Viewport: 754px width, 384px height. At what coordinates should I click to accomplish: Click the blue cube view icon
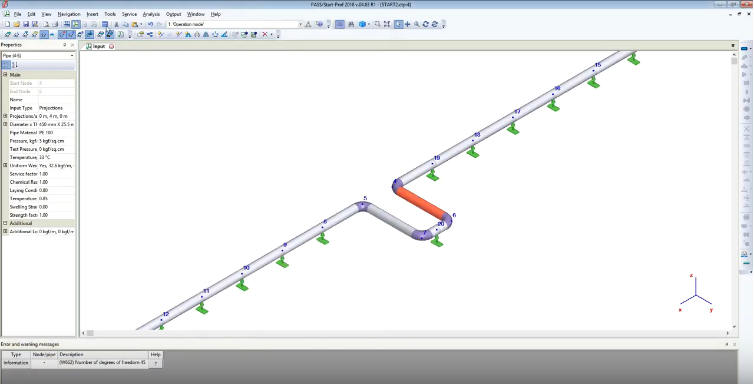coord(362,24)
